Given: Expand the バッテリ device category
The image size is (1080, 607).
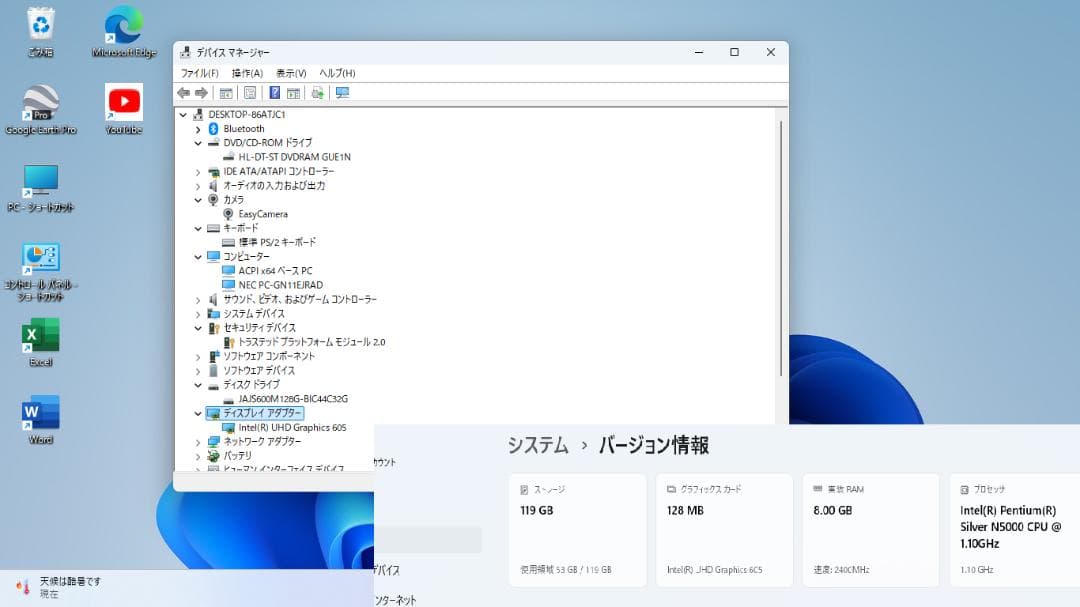Looking at the screenshot, I should point(197,455).
